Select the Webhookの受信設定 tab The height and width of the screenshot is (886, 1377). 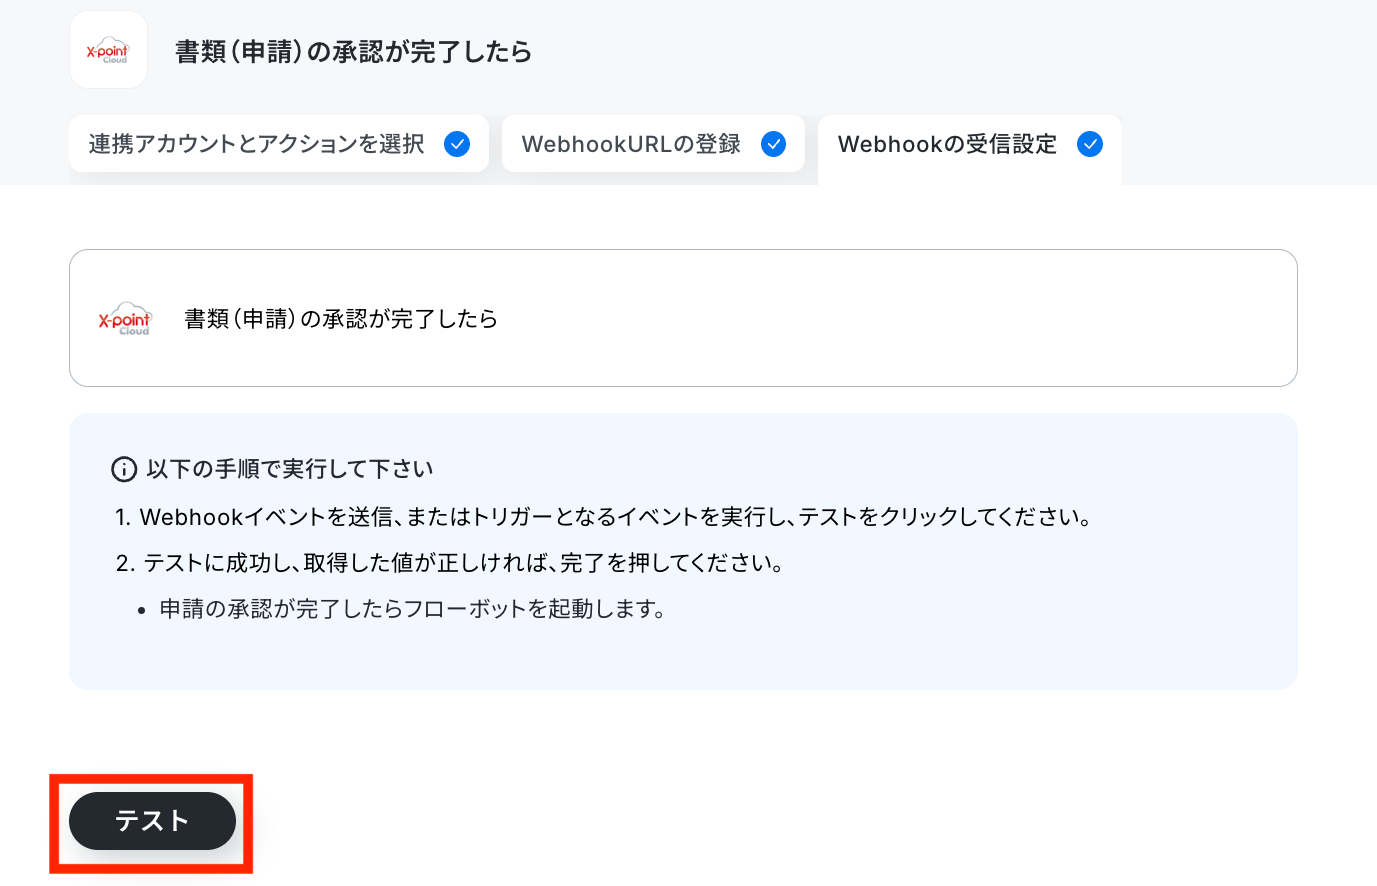pyautogui.click(x=970, y=149)
